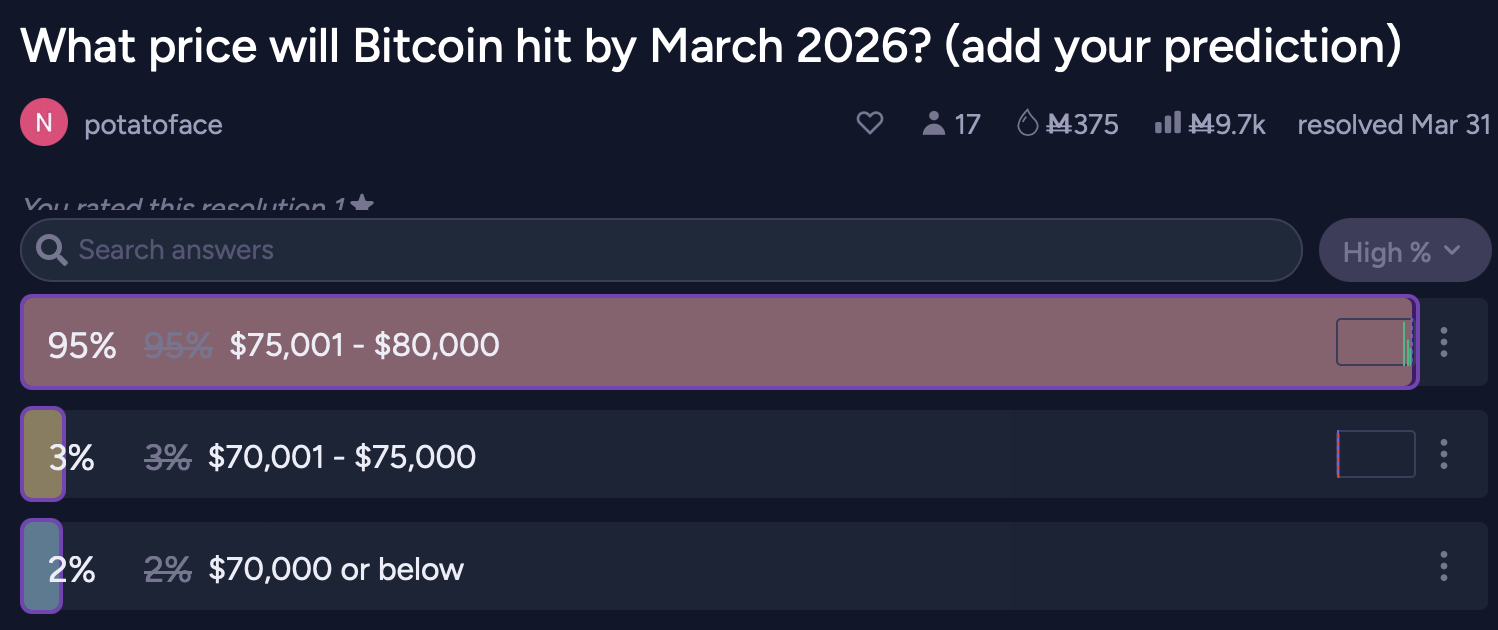The image size is (1498, 630).
Task: Like the market with the heart icon
Action: point(870,124)
